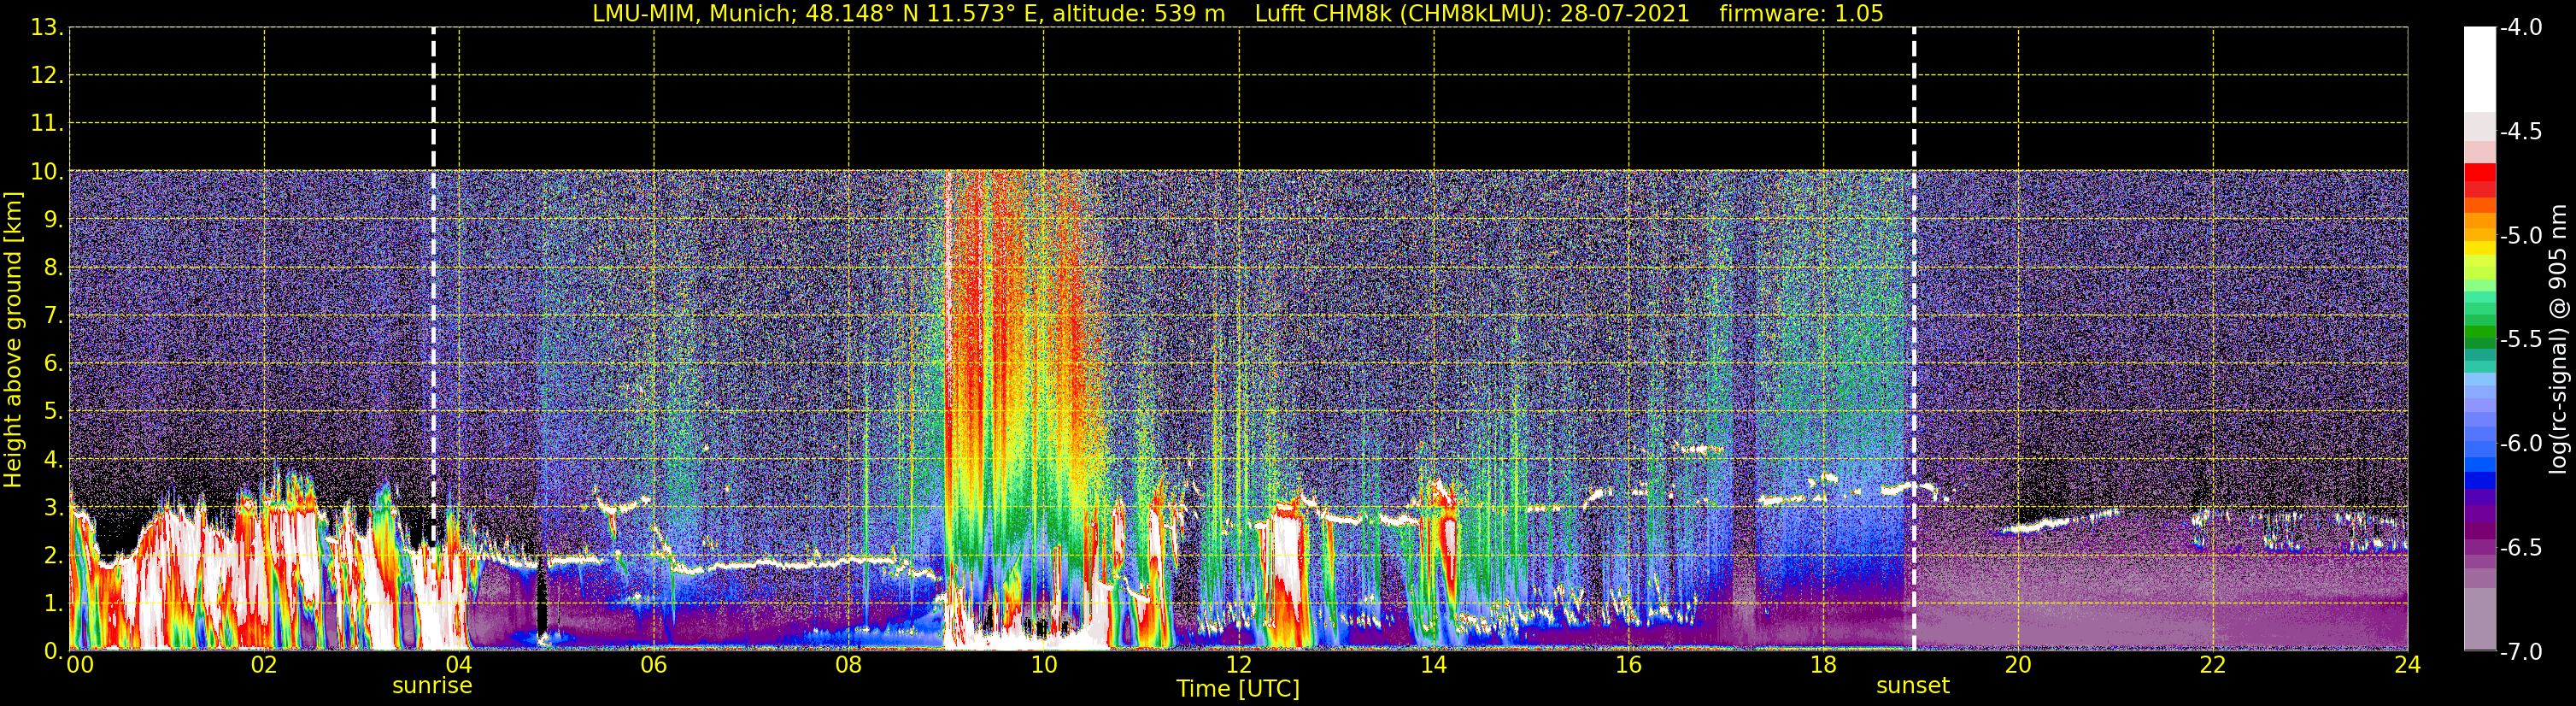The width and height of the screenshot is (2576, 706).
Task: Click the colorbar tick label "-6.5"
Action: 2521,547
